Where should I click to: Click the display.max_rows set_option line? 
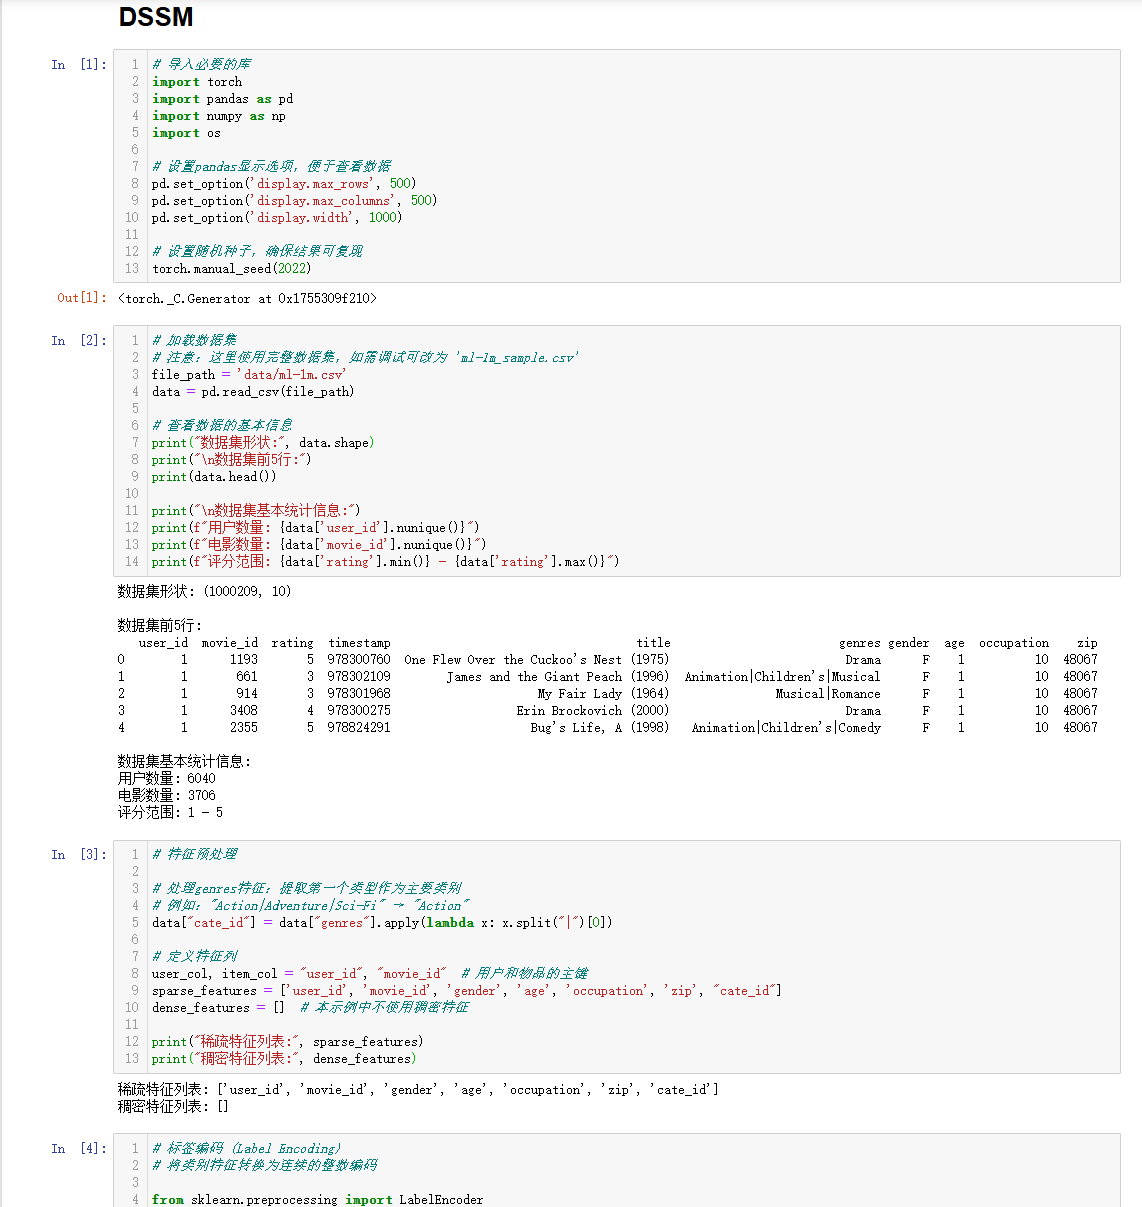pyautogui.click(x=284, y=184)
